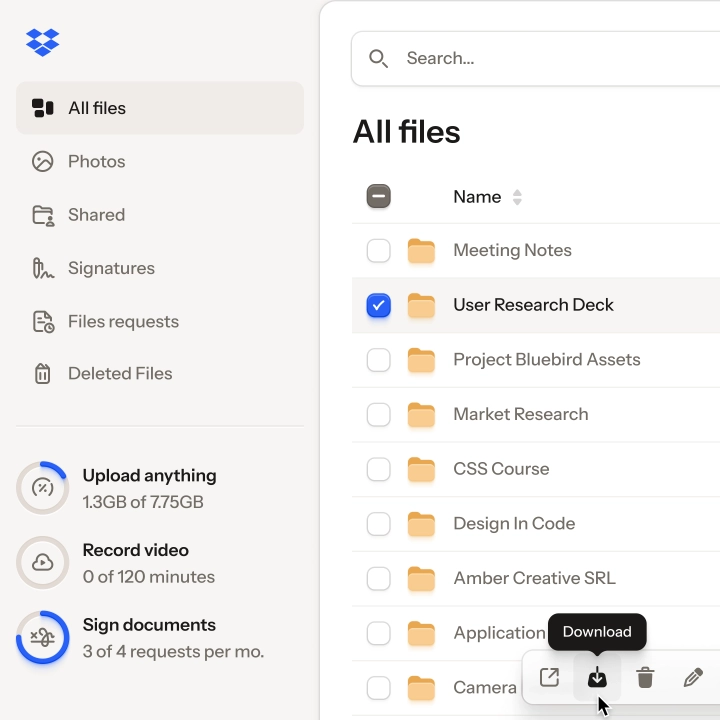The height and width of the screenshot is (720, 720).
Task: Click the Photos sidebar icon
Action: tap(43, 162)
